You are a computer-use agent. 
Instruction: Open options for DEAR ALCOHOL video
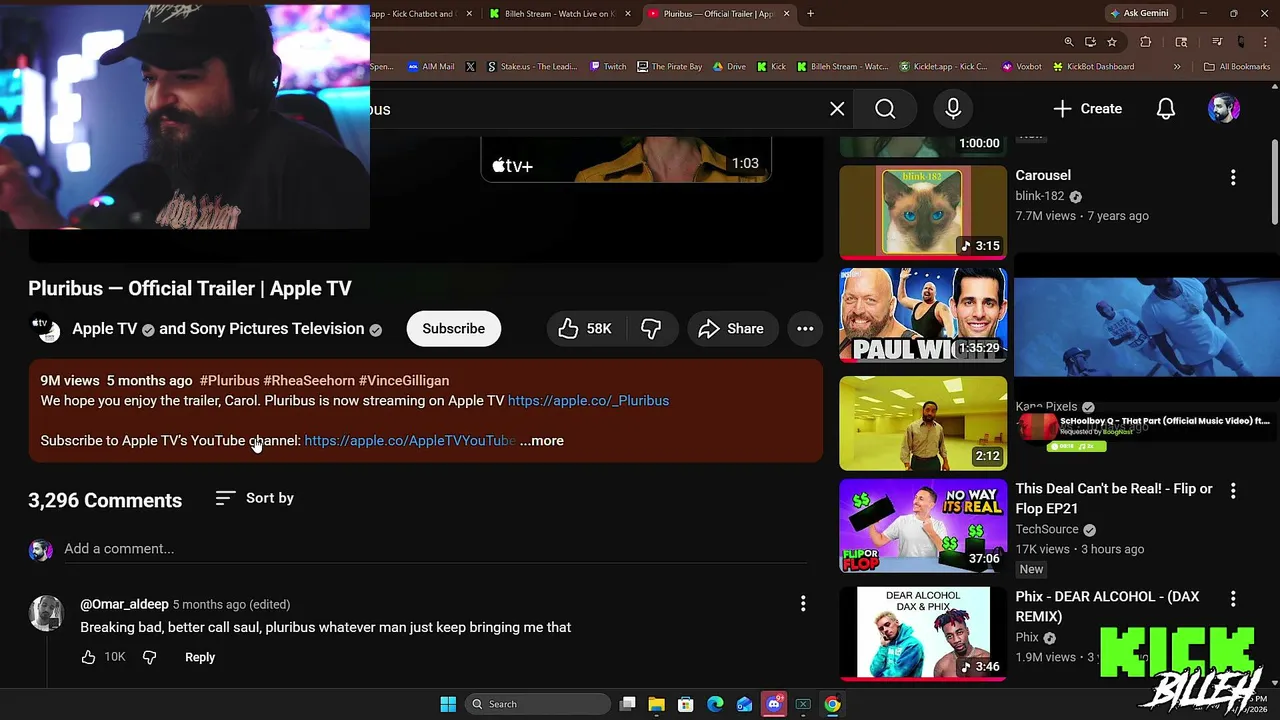click(x=1233, y=598)
